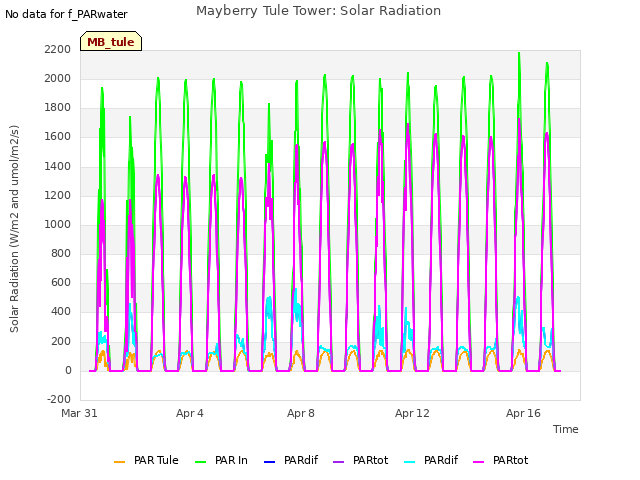
Task: Click the '0' y-axis tick label
Action: pos(68,371)
